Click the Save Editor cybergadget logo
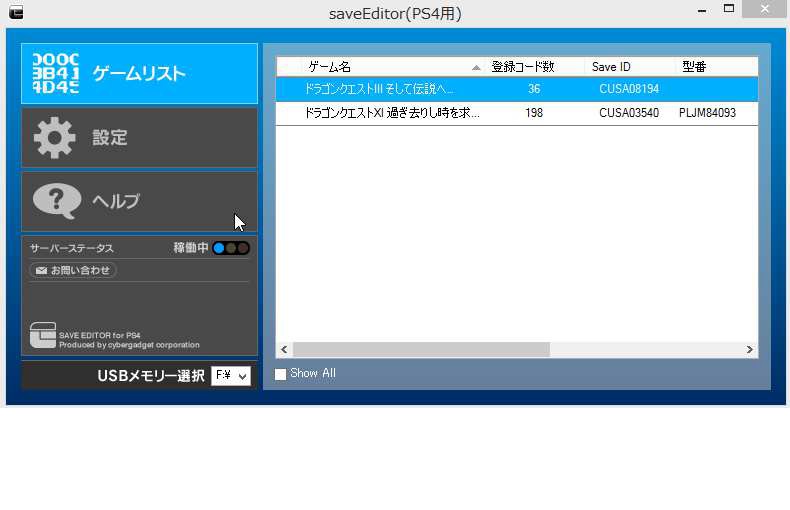 [x=43, y=335]
